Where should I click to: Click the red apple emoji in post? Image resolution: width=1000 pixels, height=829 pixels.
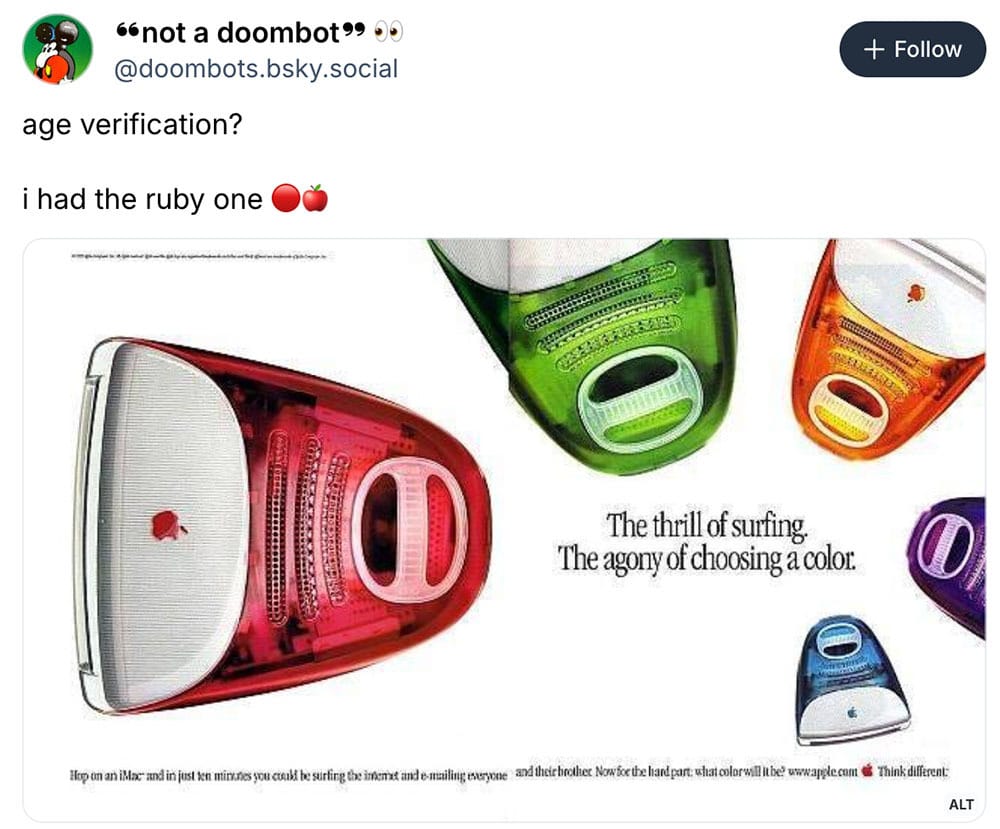pyautogui.click(x=315, y=198)
